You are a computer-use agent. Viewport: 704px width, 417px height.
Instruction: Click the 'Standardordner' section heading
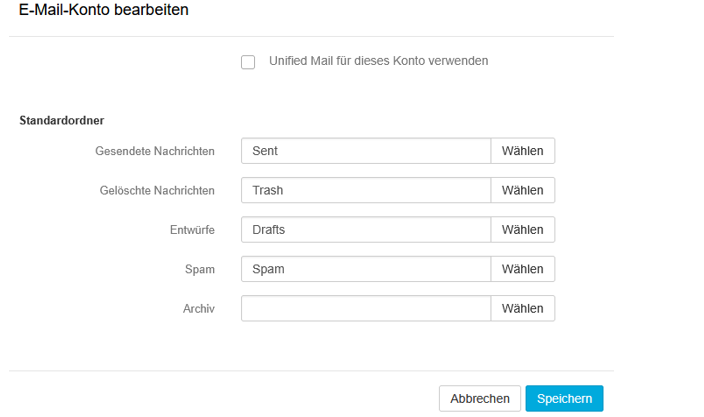(x=62, y=121)
